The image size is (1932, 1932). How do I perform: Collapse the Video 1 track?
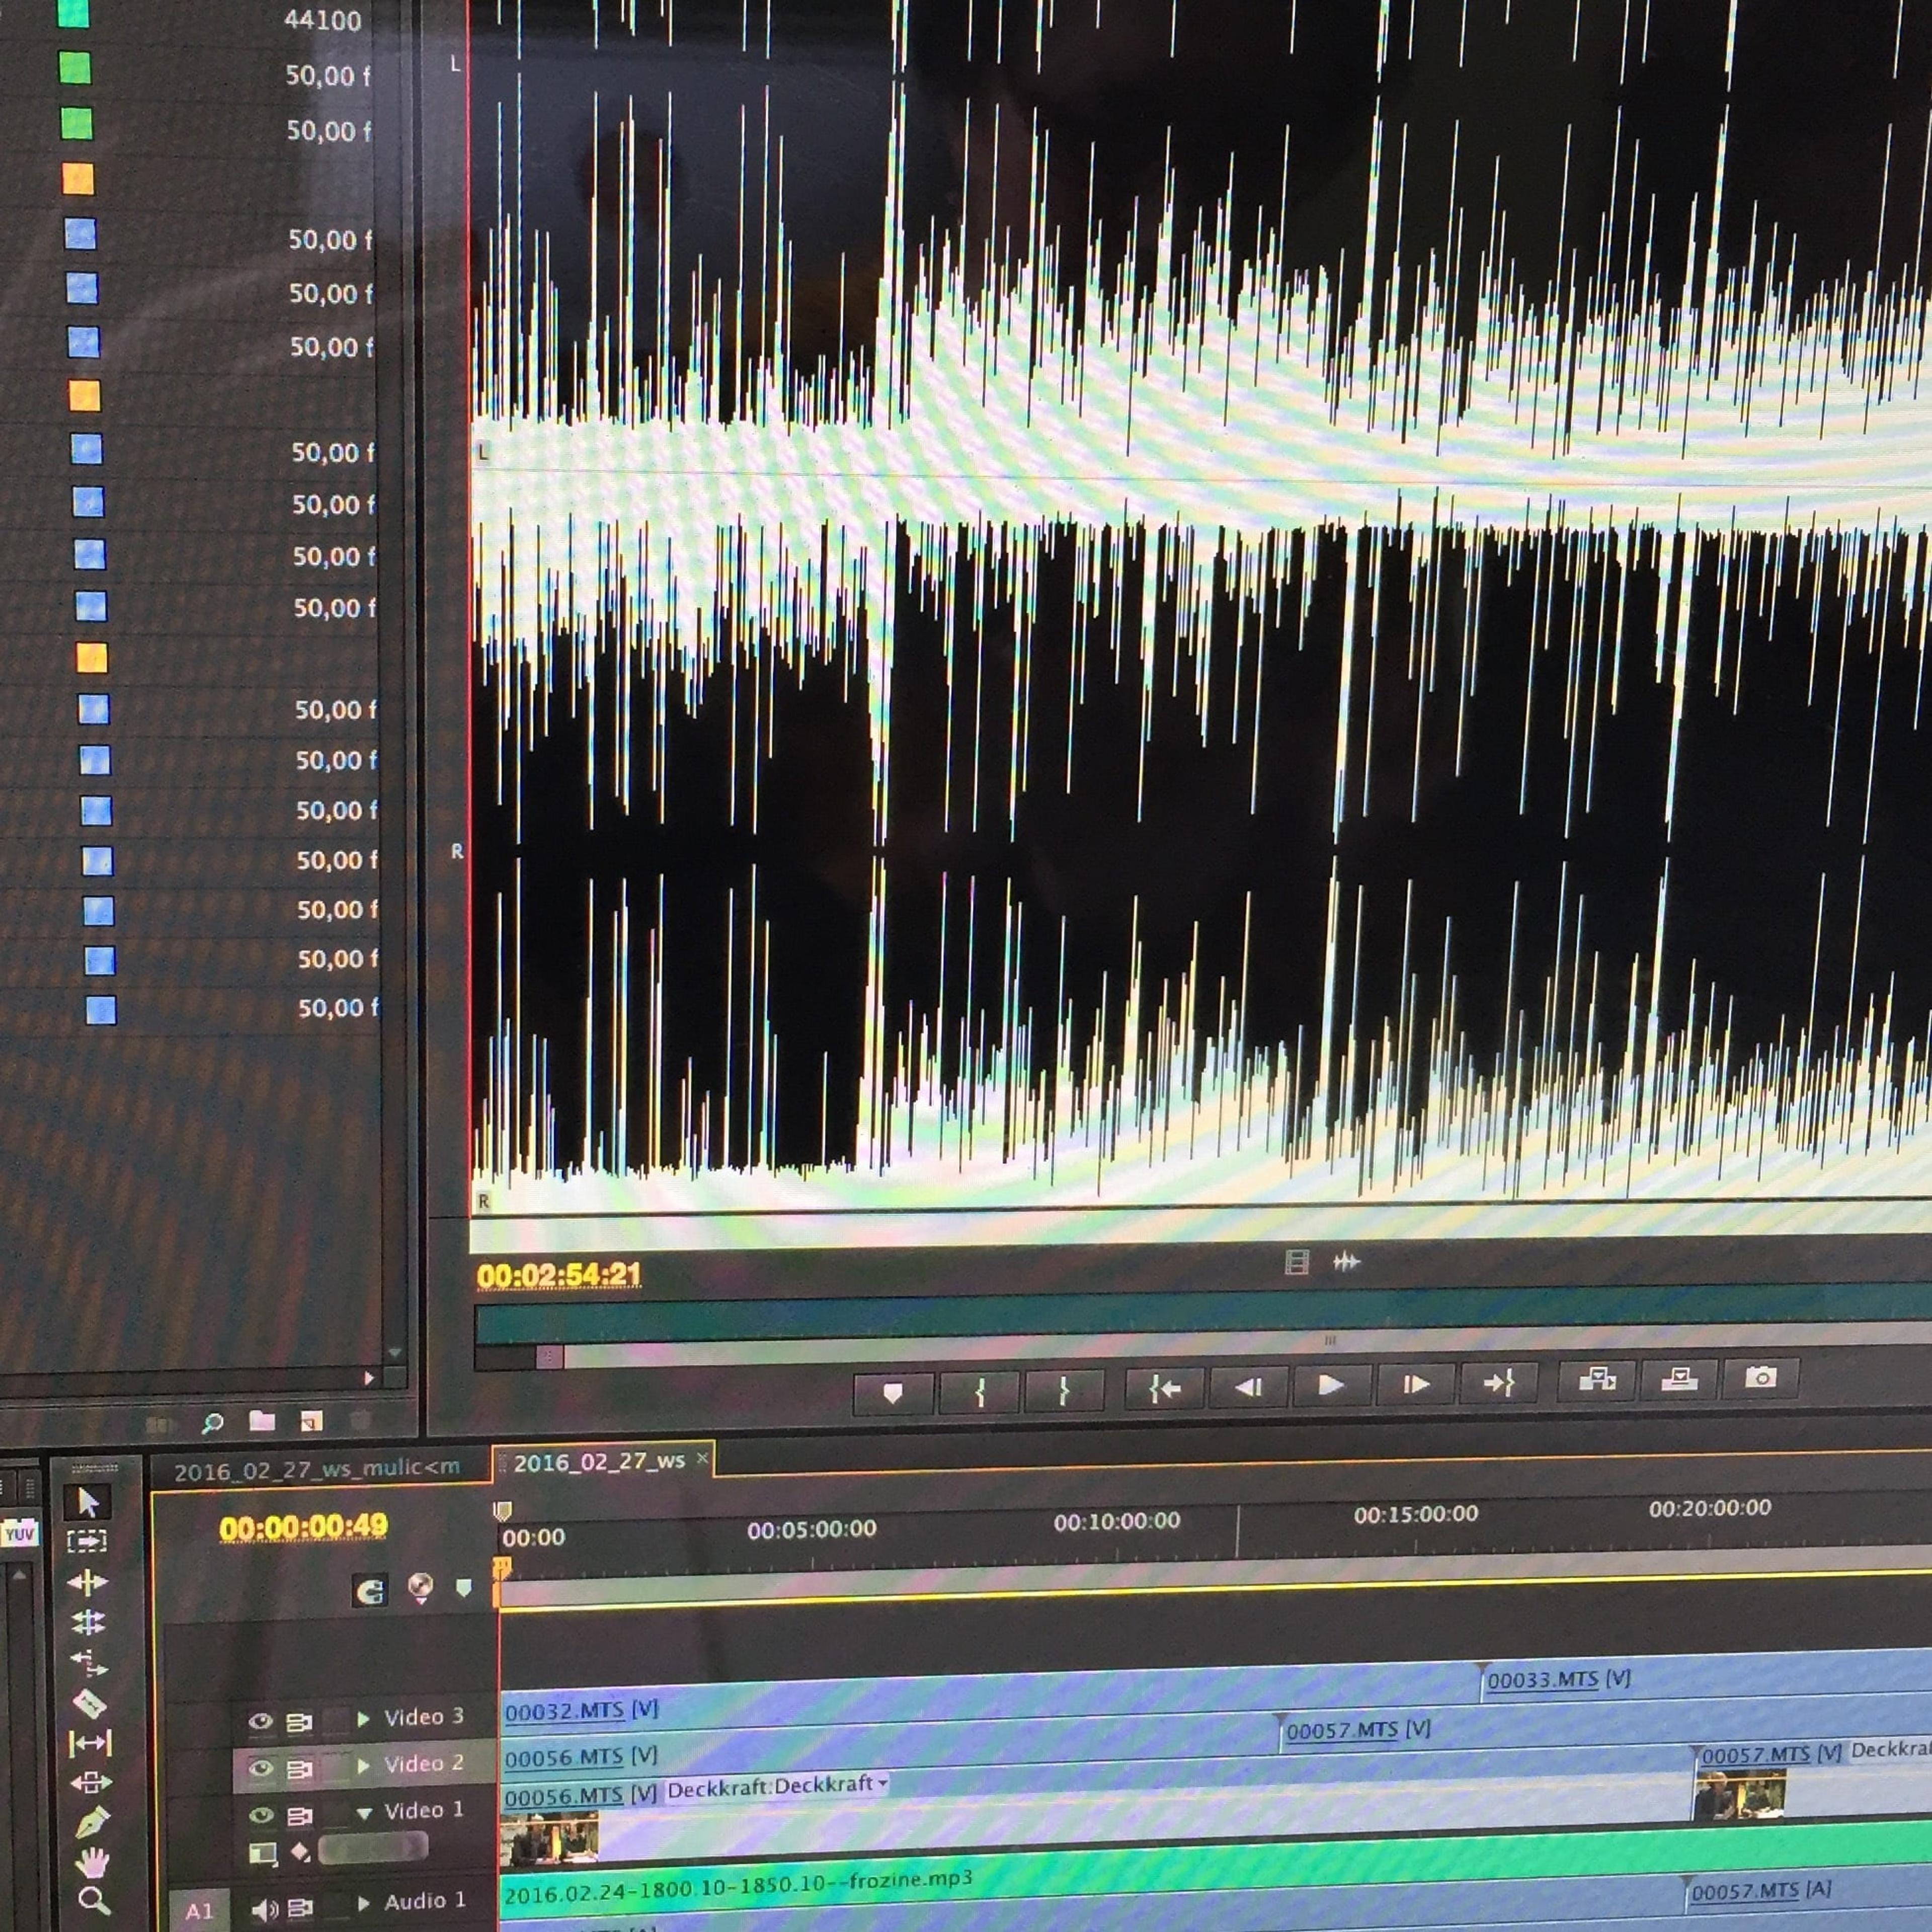tap(365, 1812)
